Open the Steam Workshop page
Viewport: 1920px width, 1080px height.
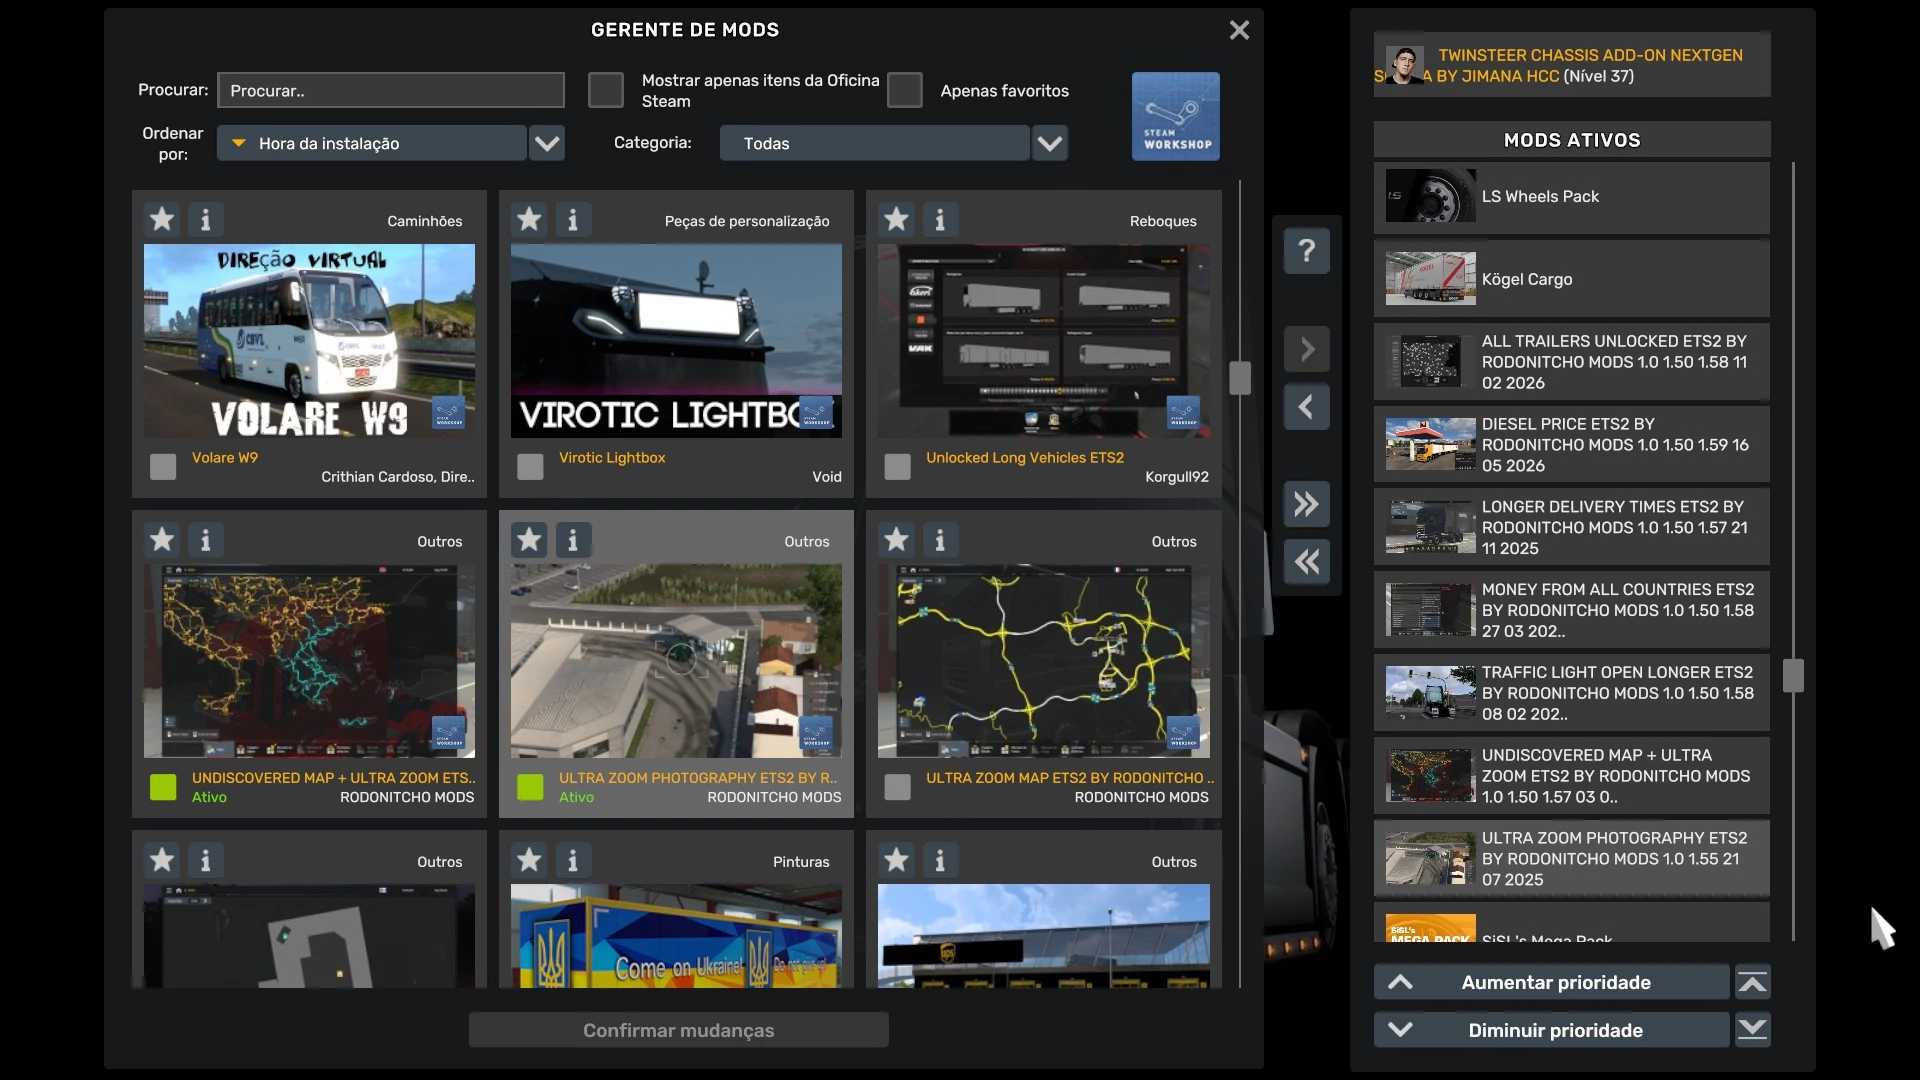(x=1176, y=116)
